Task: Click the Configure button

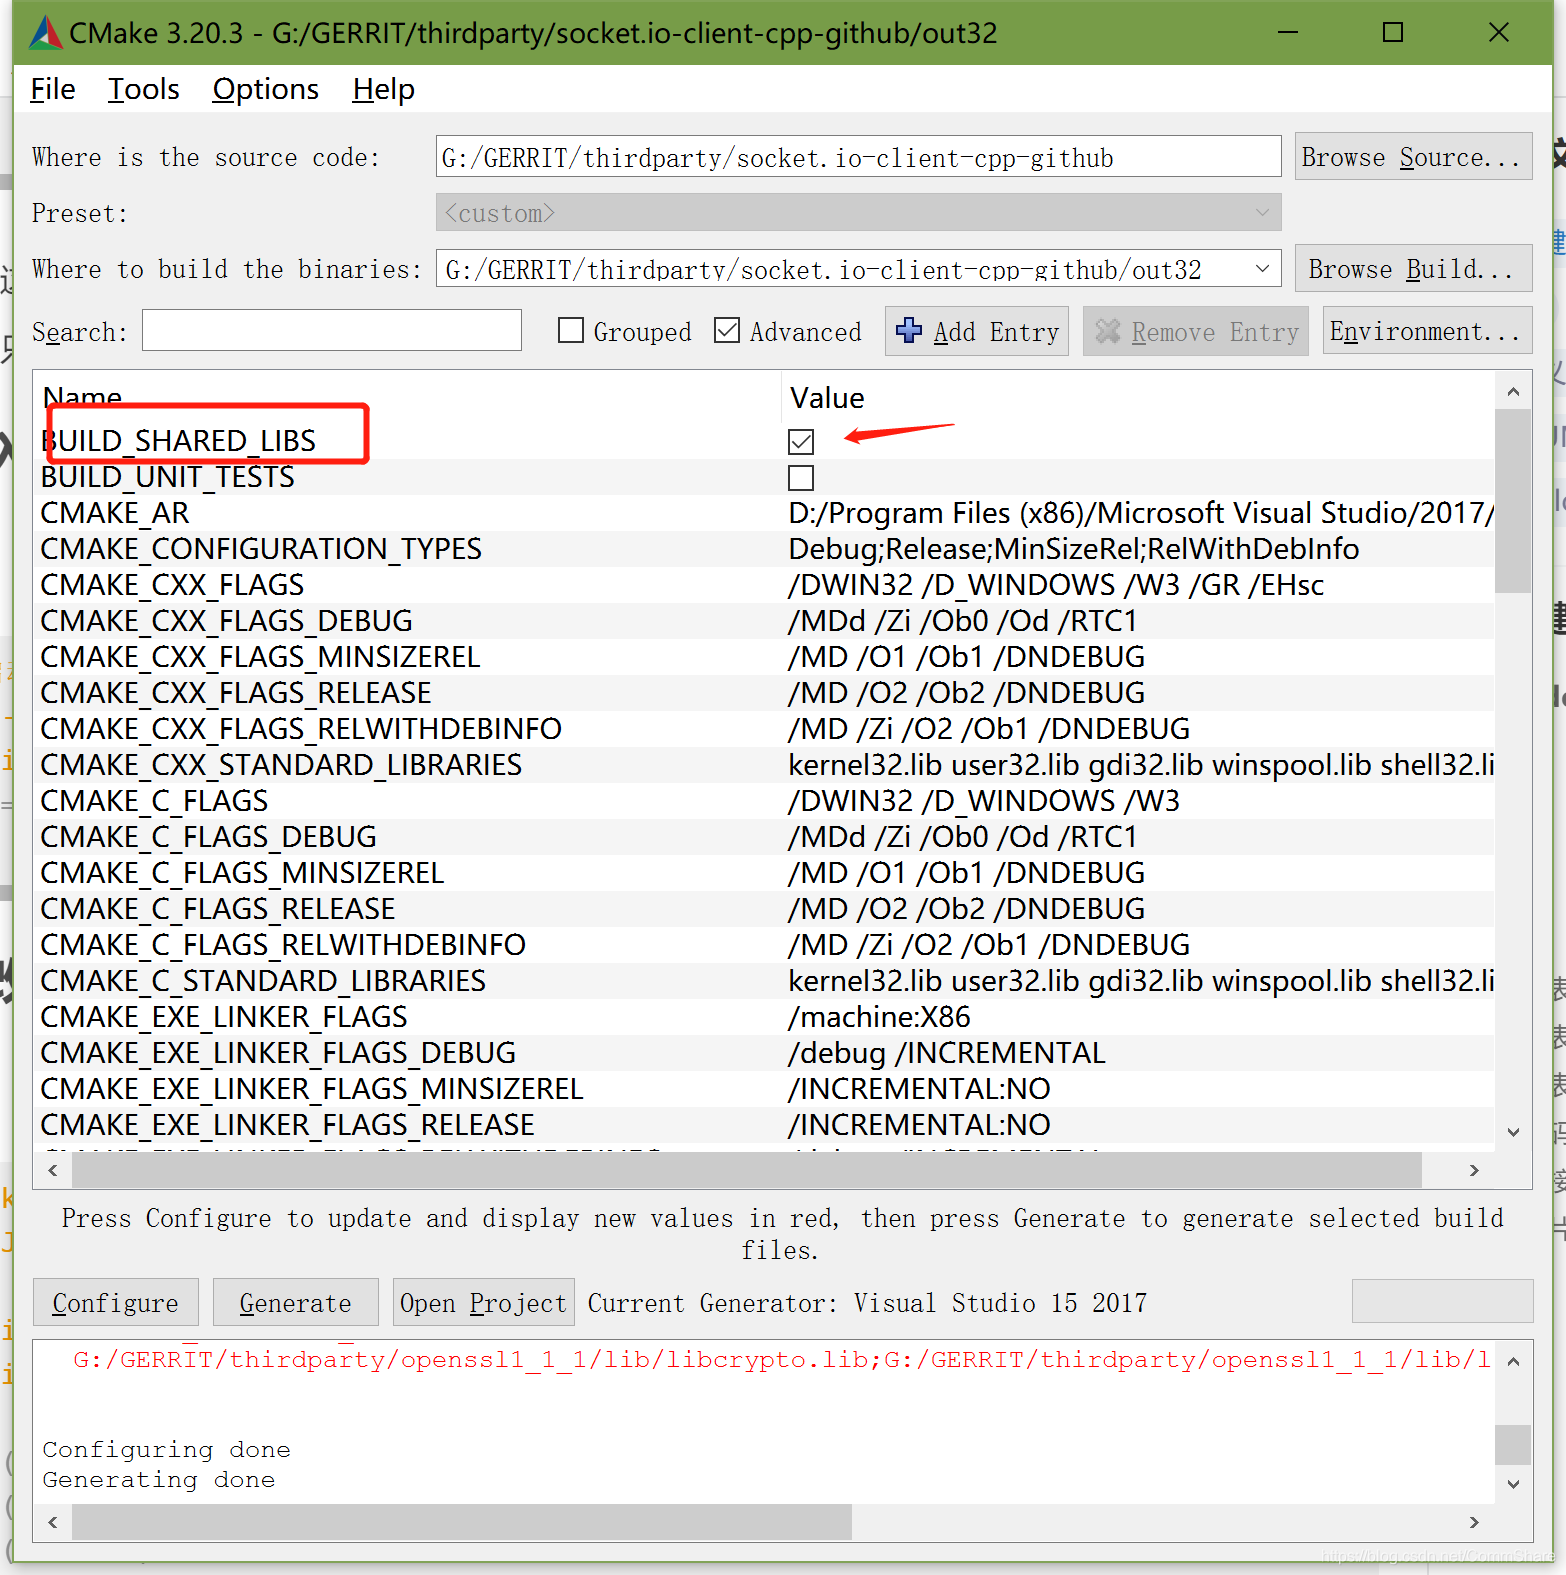Action: click(116, 1302)
